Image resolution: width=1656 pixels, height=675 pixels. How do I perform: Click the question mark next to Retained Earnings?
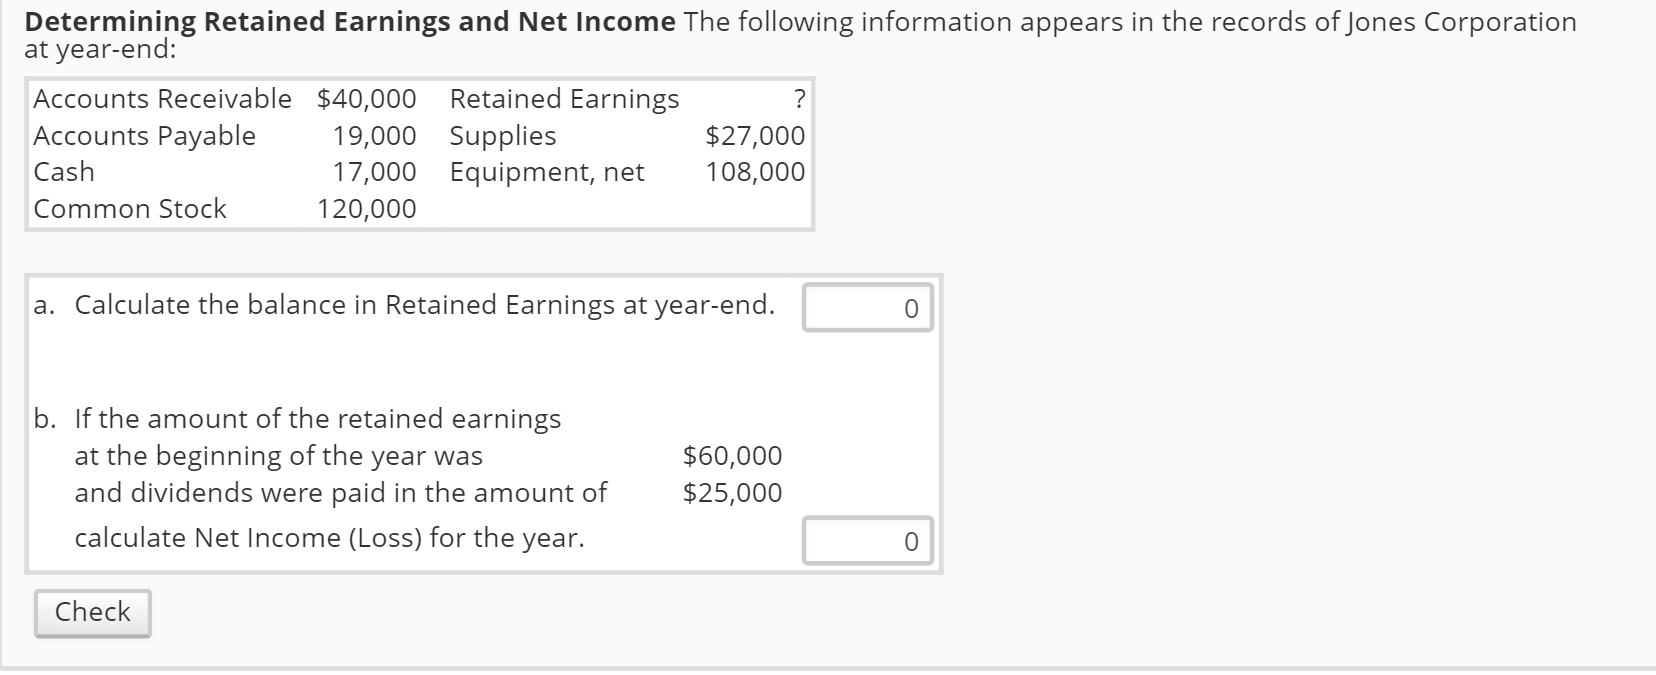[x=798, y=98]
